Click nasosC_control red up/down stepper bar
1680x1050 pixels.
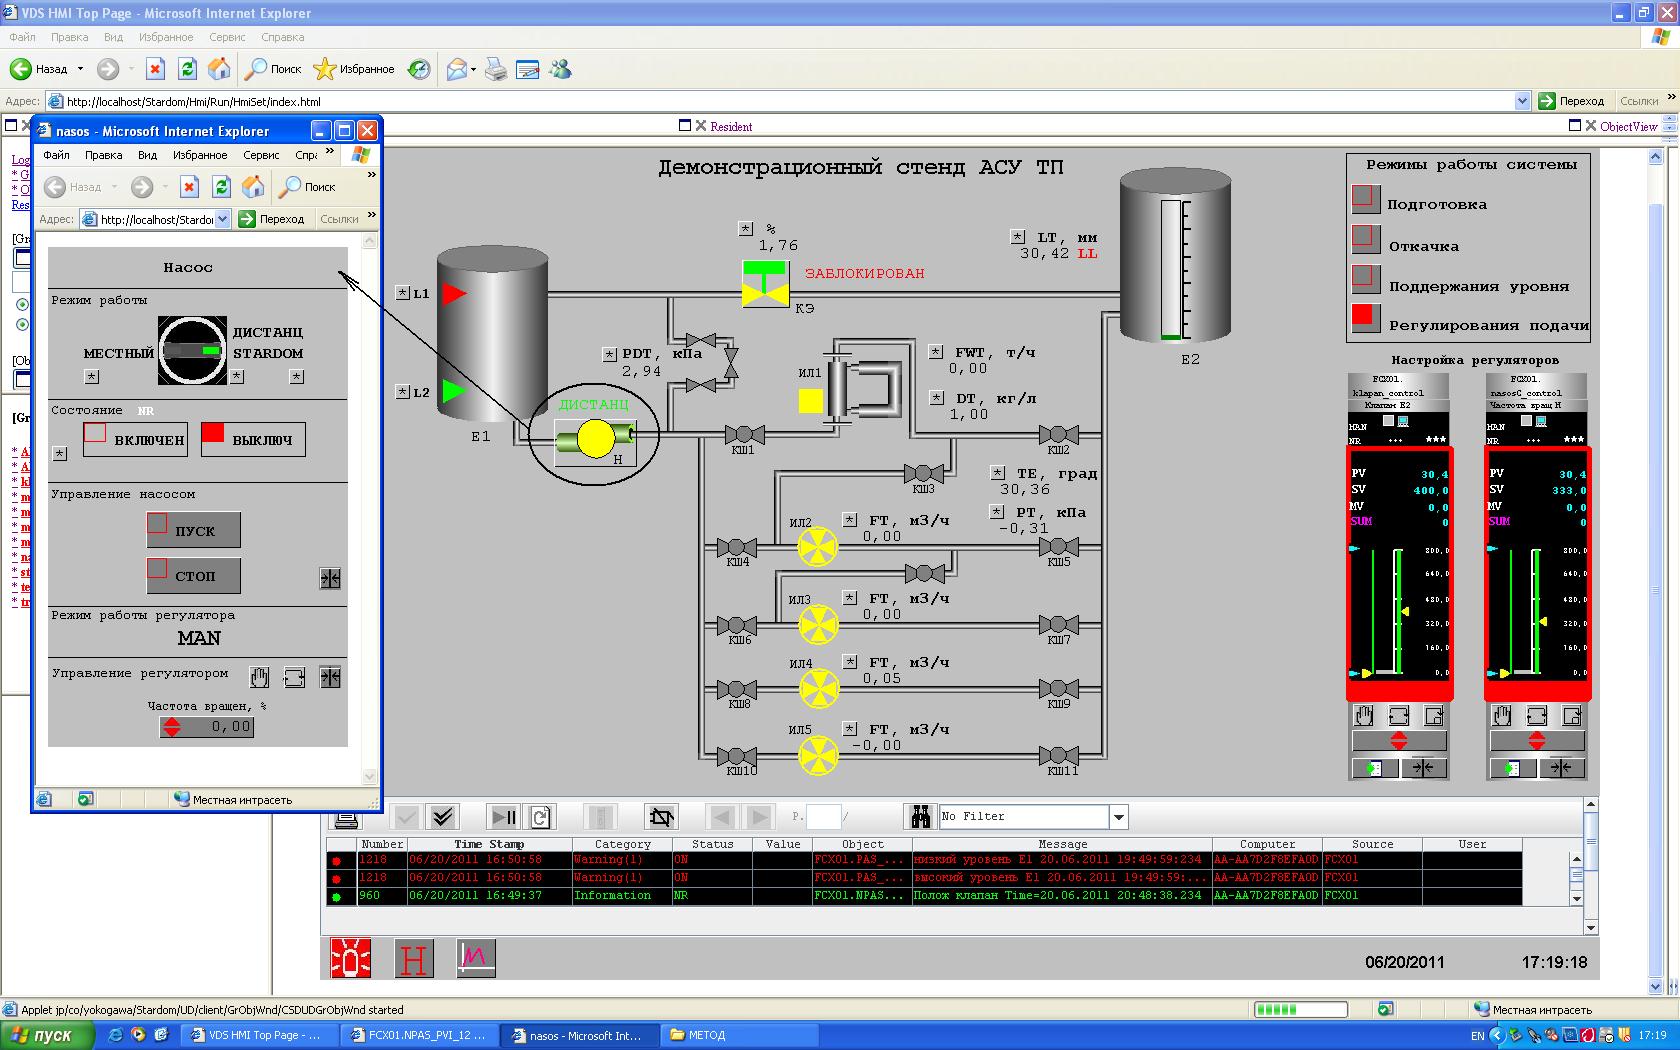tap(1537, 741)
